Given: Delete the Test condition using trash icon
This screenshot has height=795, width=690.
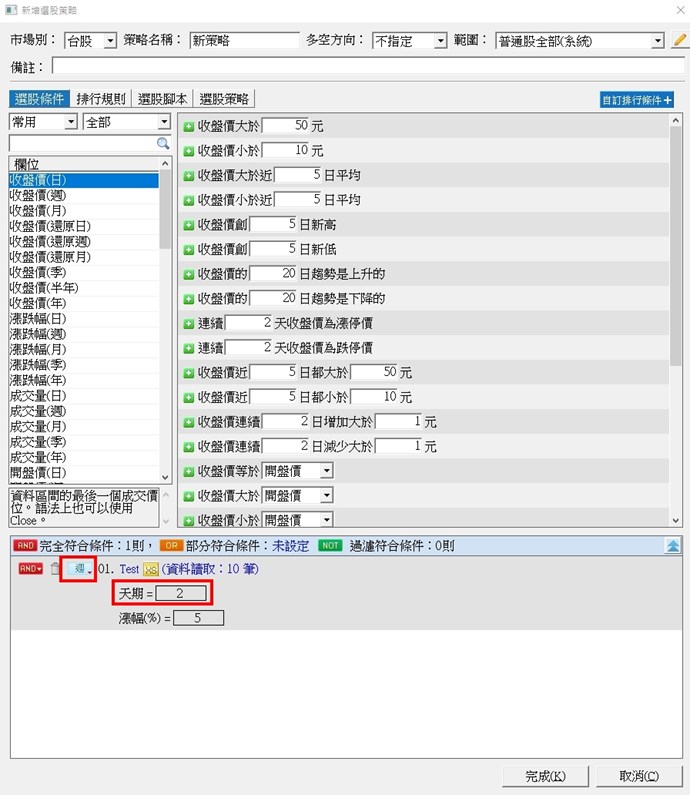Looking at the screenshot, I should 56,569.
